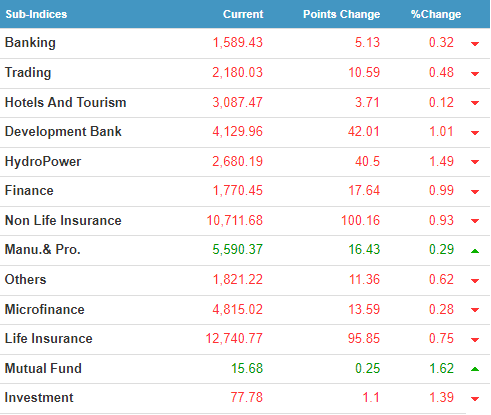Viewport: 491px width, 415px height.
Task: Click the red down arrow in Trading row
Action: click(475, 74)
